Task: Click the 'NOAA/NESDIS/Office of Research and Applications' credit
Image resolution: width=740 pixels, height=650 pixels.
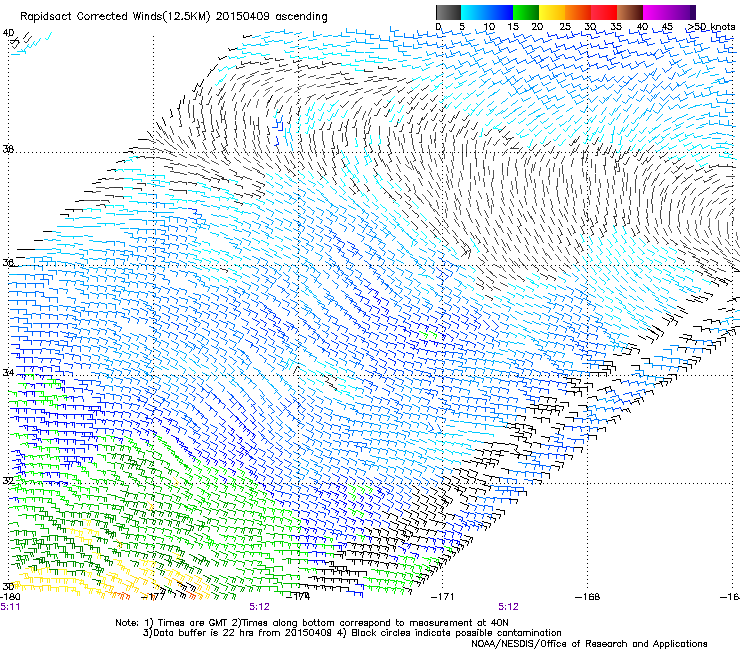Action: [589, 644]
